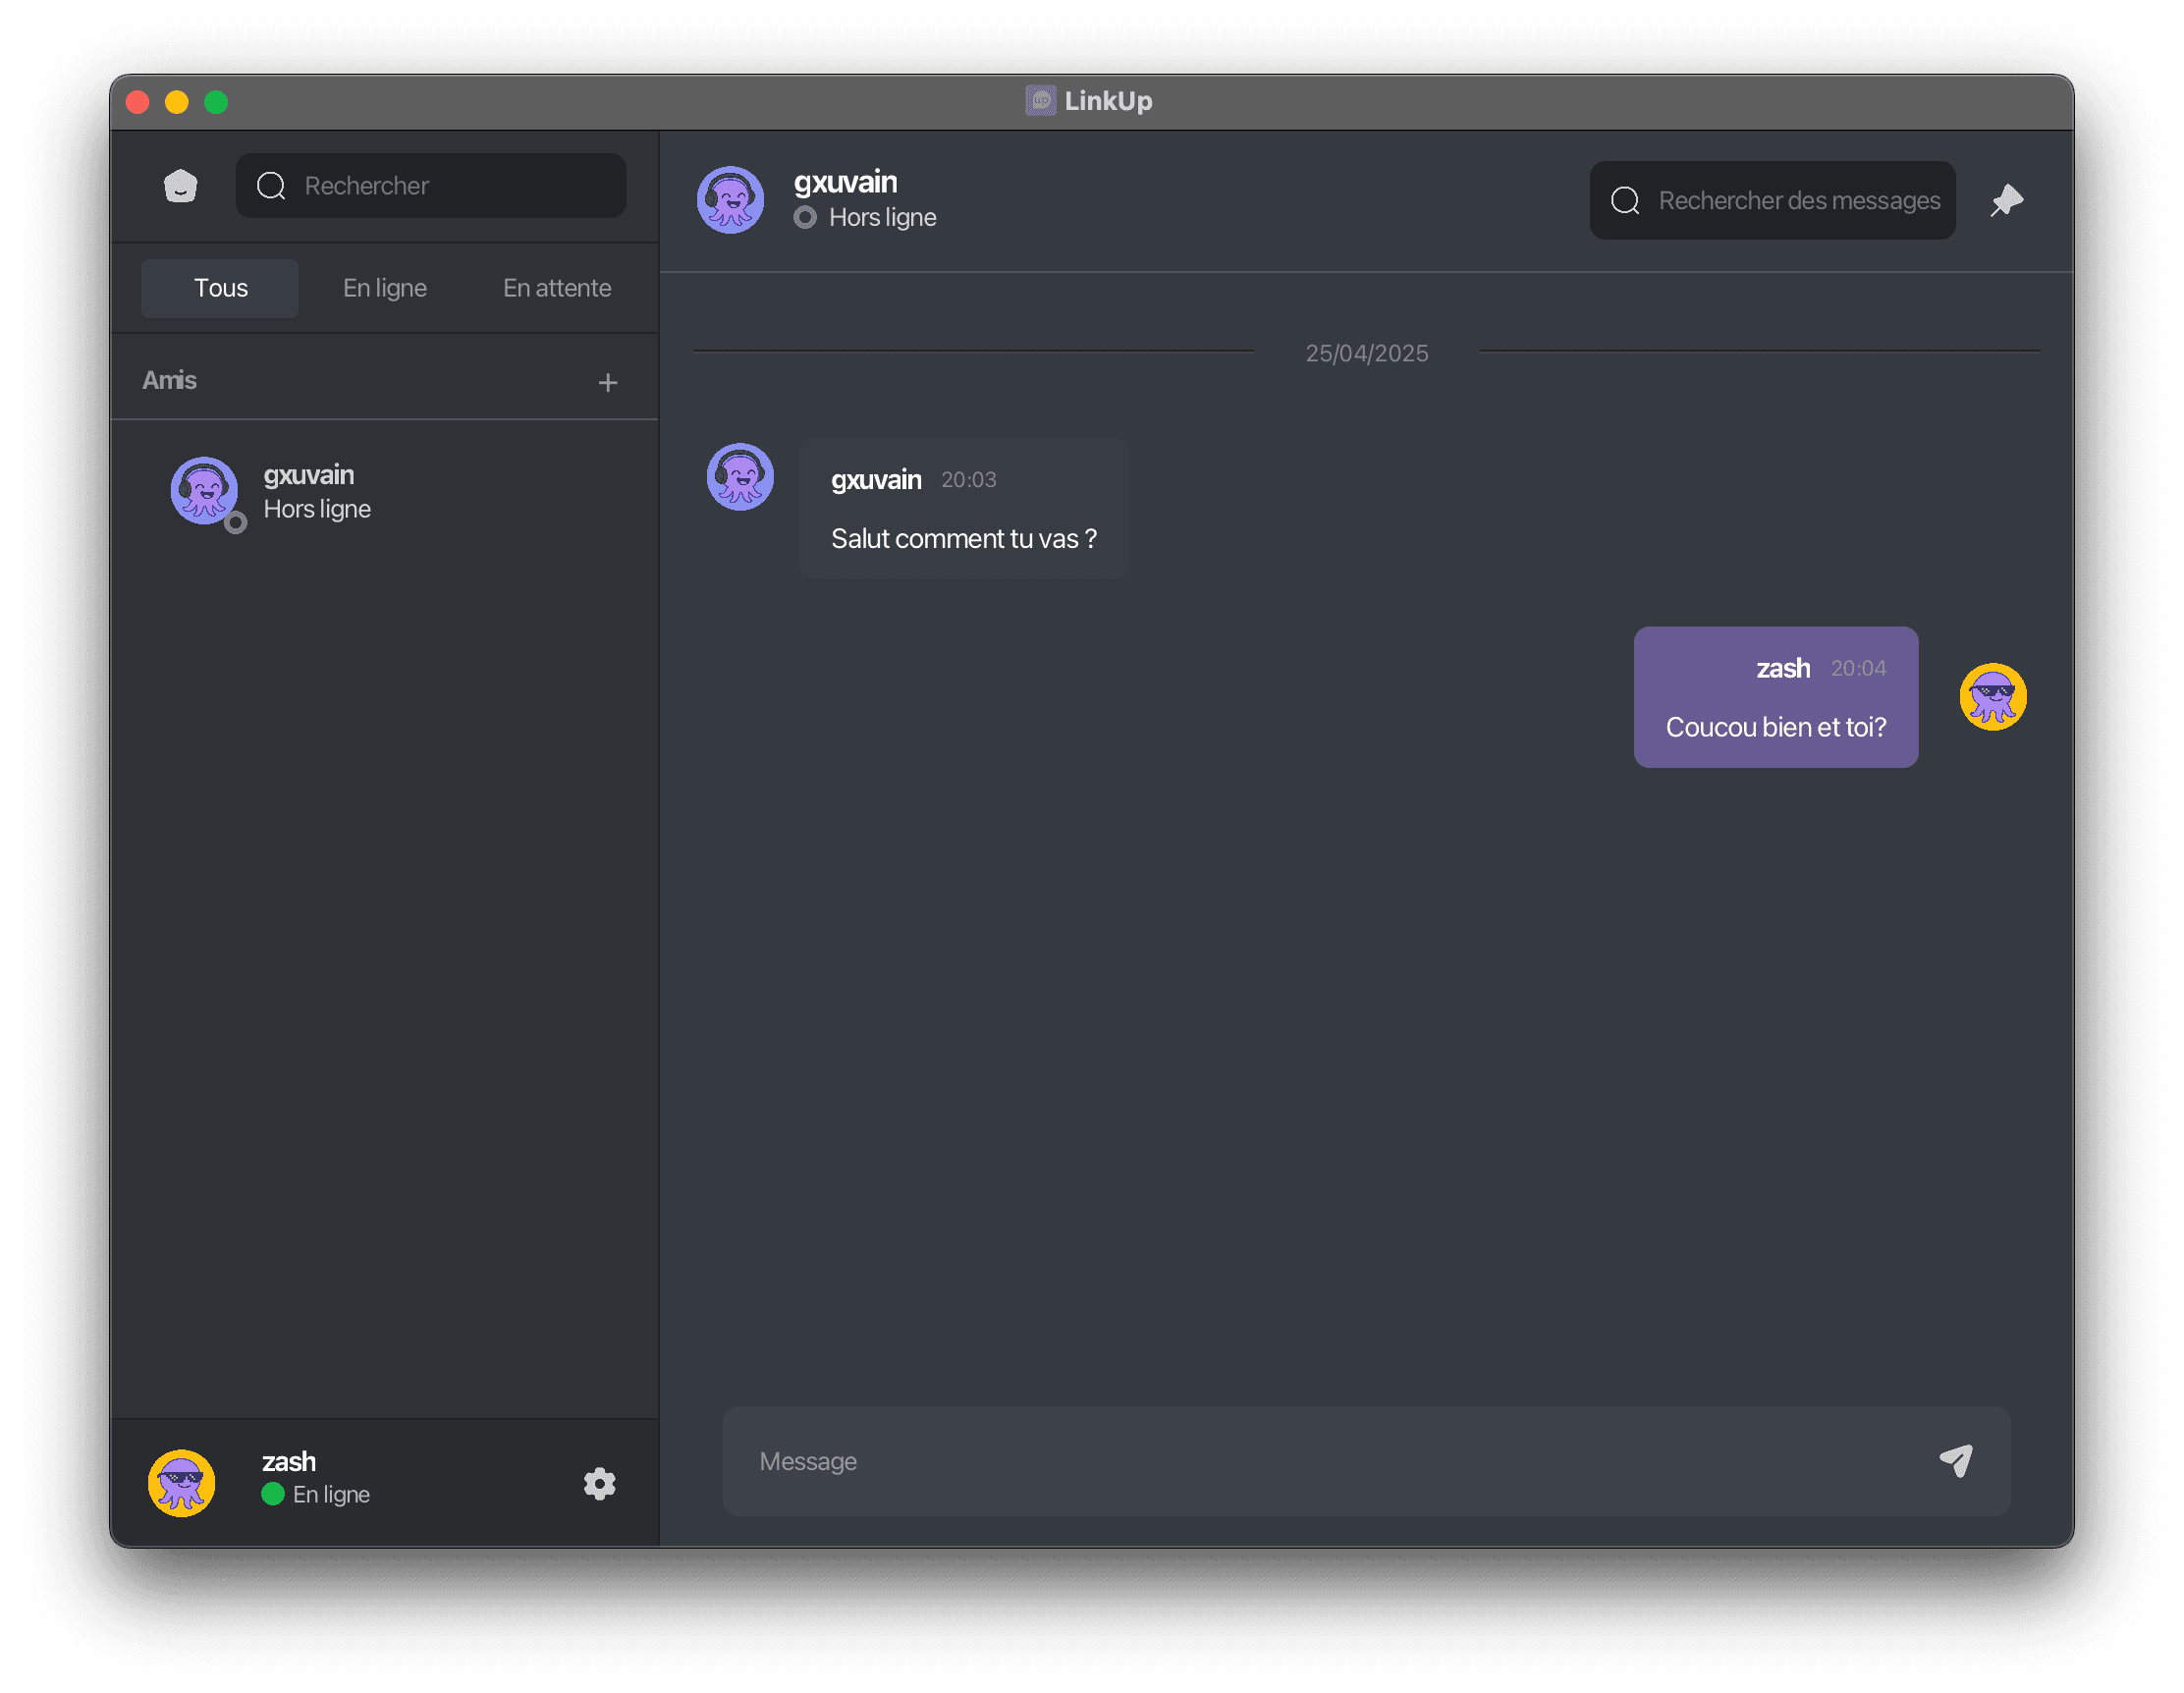
Task: Click the green En ligne status indicator
Action: pos(273,1494)
